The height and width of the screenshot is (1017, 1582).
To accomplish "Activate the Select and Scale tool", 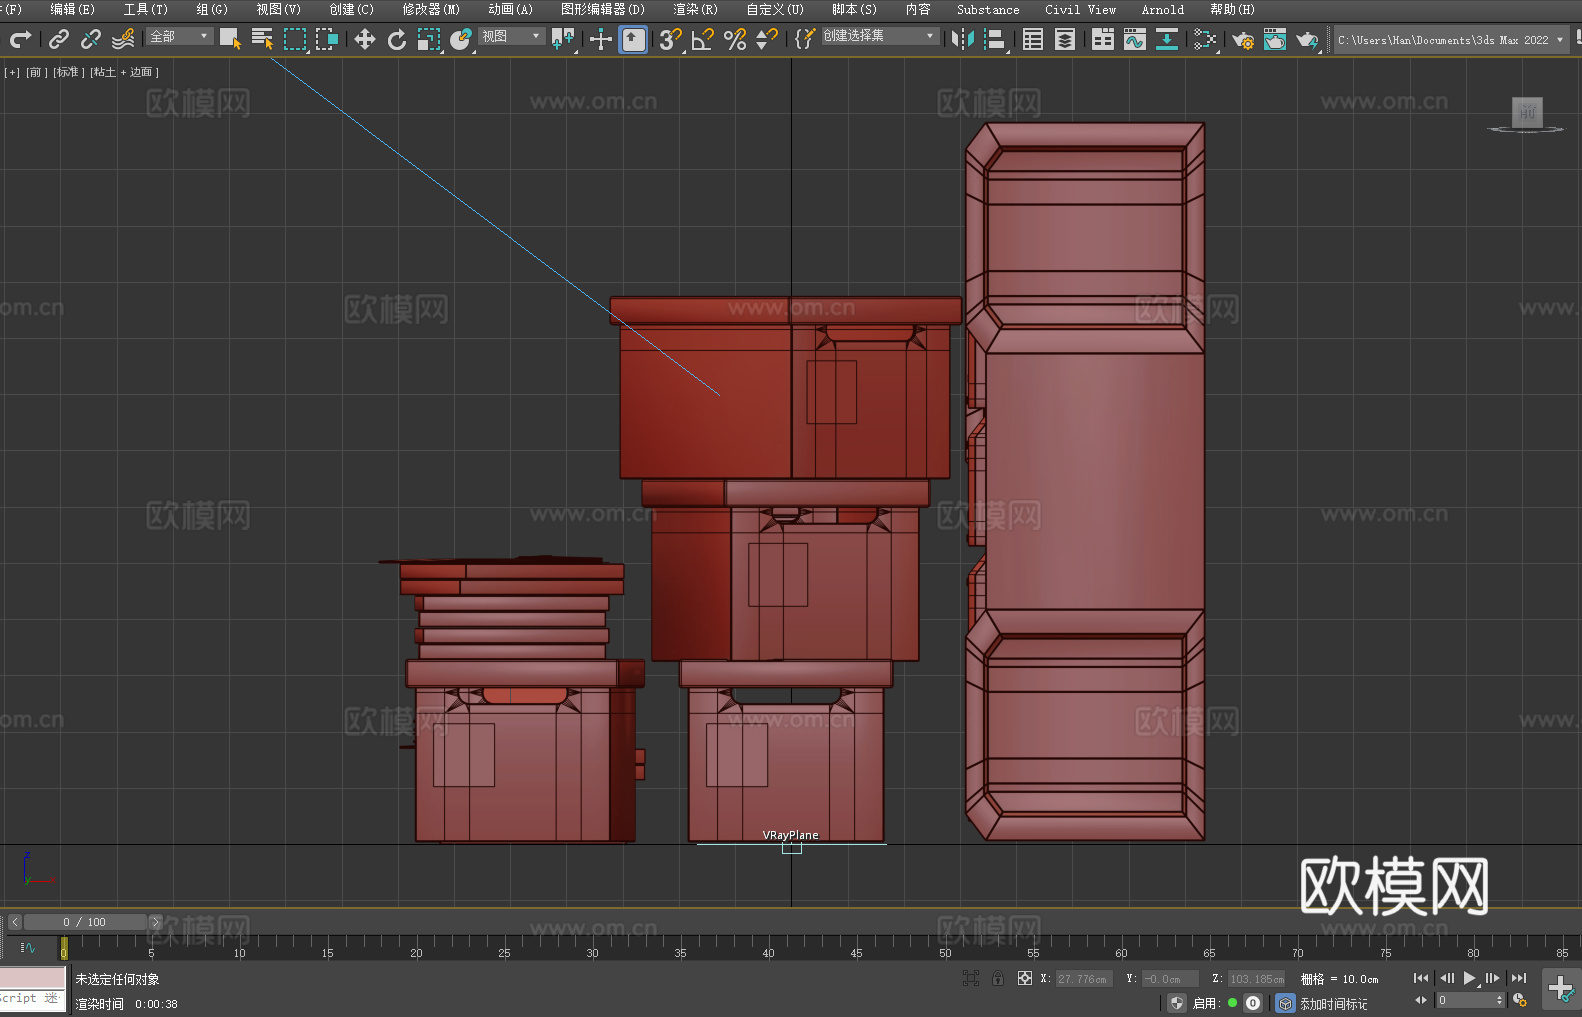I will click(x=429, y=39).
